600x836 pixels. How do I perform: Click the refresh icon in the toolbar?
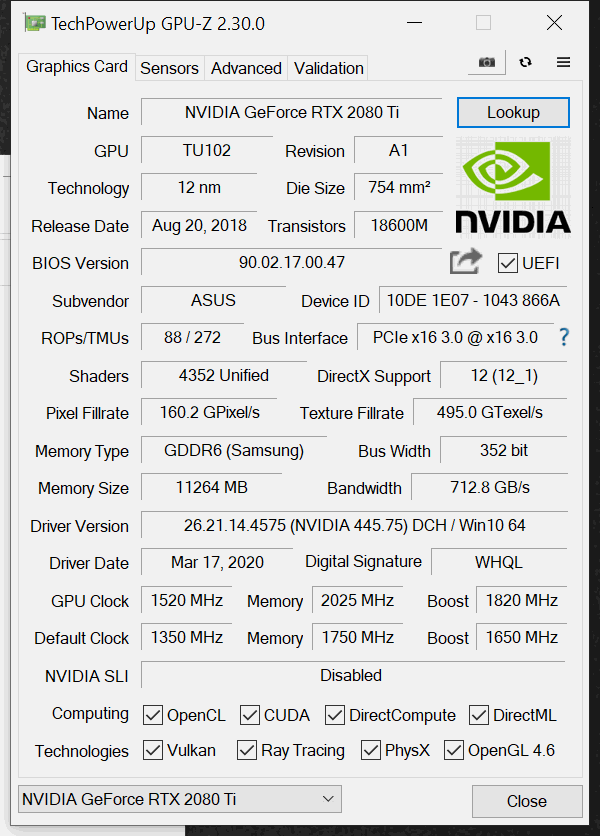[525, 62]
